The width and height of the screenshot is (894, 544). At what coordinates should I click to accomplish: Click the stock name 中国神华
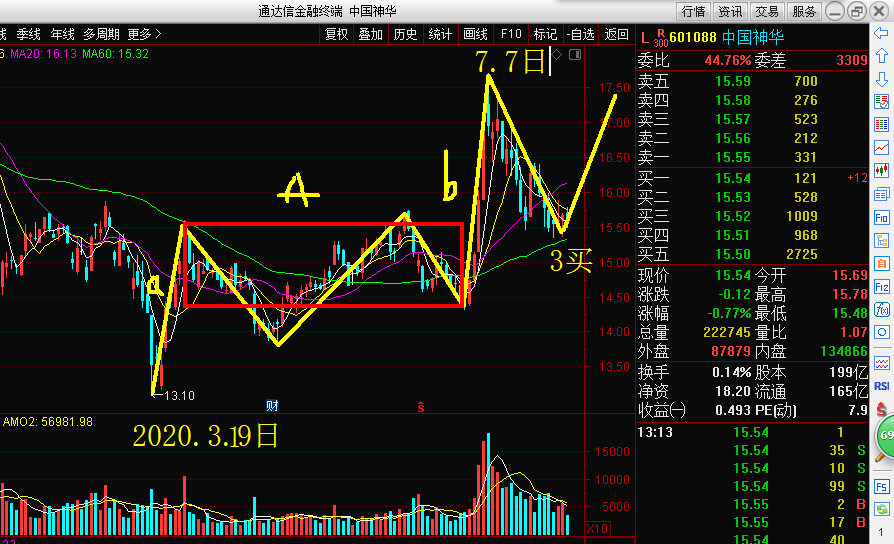tap(753, 38)
